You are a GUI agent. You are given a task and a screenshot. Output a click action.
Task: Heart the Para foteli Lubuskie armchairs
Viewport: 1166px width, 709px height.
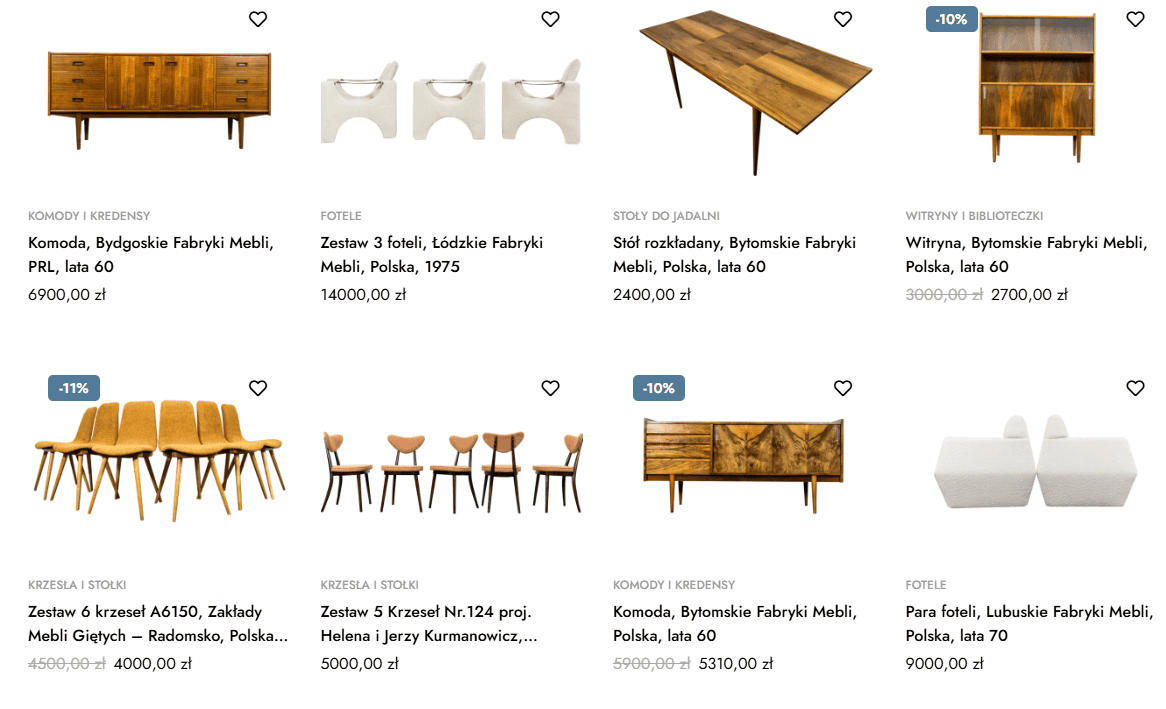(1135, 388)
